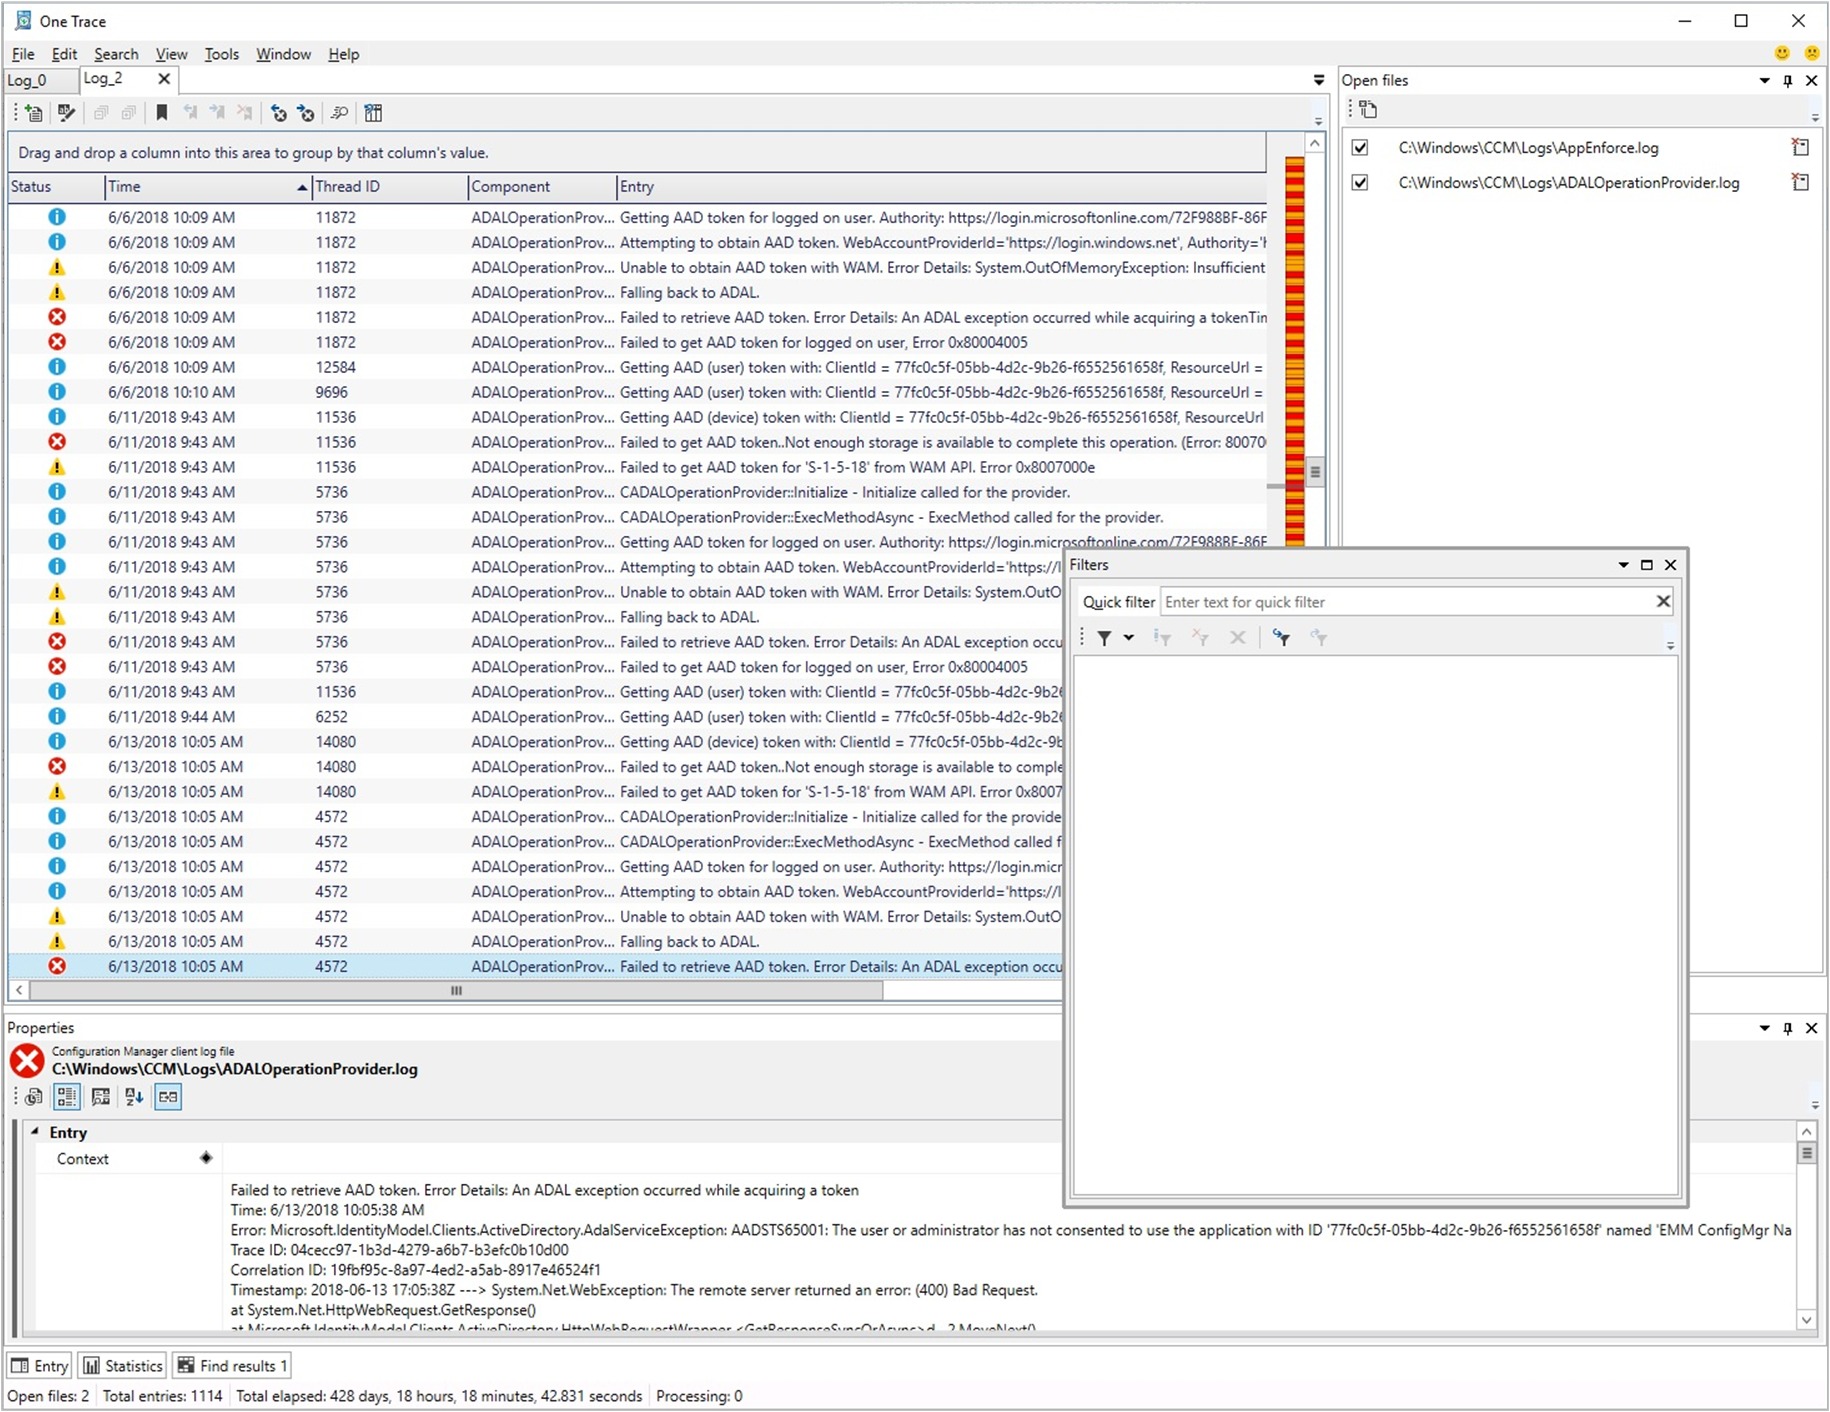Select the filter icon in the Filters window

coord(1105,637)
